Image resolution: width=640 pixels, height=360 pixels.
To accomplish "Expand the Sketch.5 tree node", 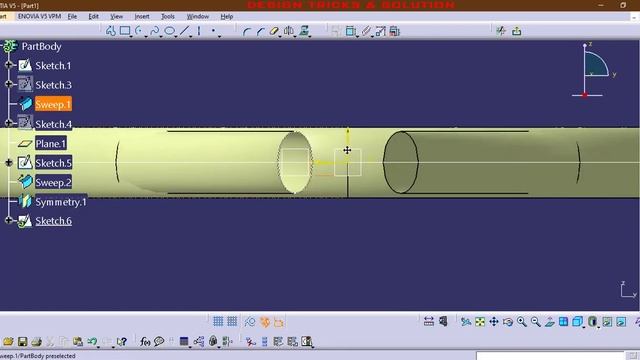I will click(9, 162).
